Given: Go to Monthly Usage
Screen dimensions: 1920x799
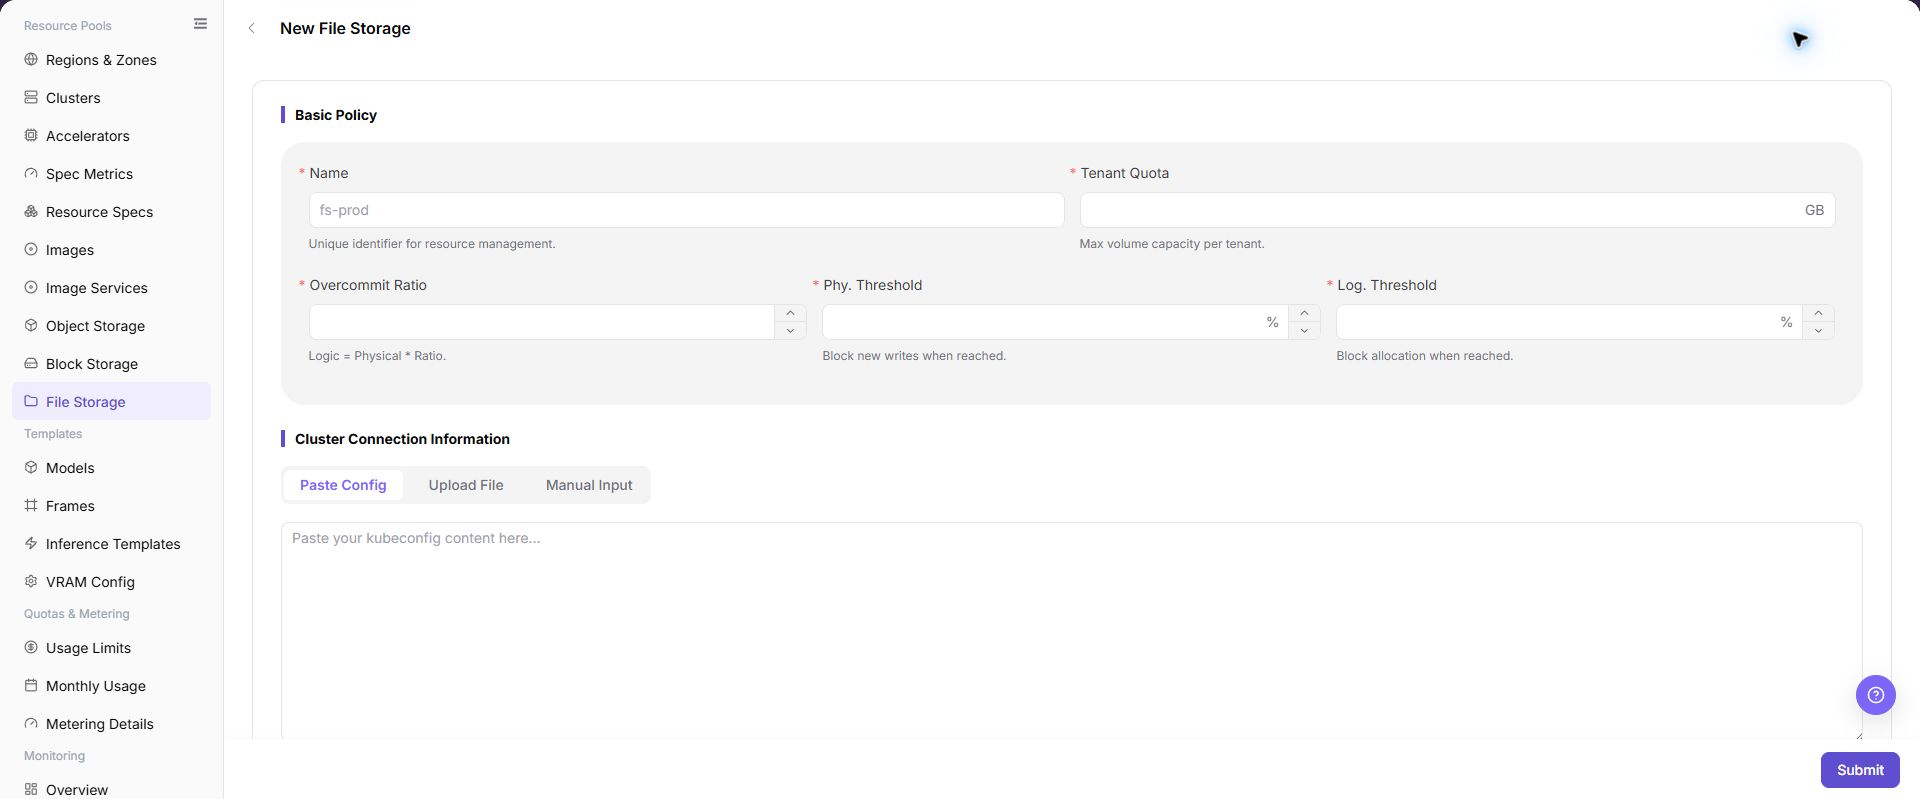Looking at the screenshot, I should 111,686.
